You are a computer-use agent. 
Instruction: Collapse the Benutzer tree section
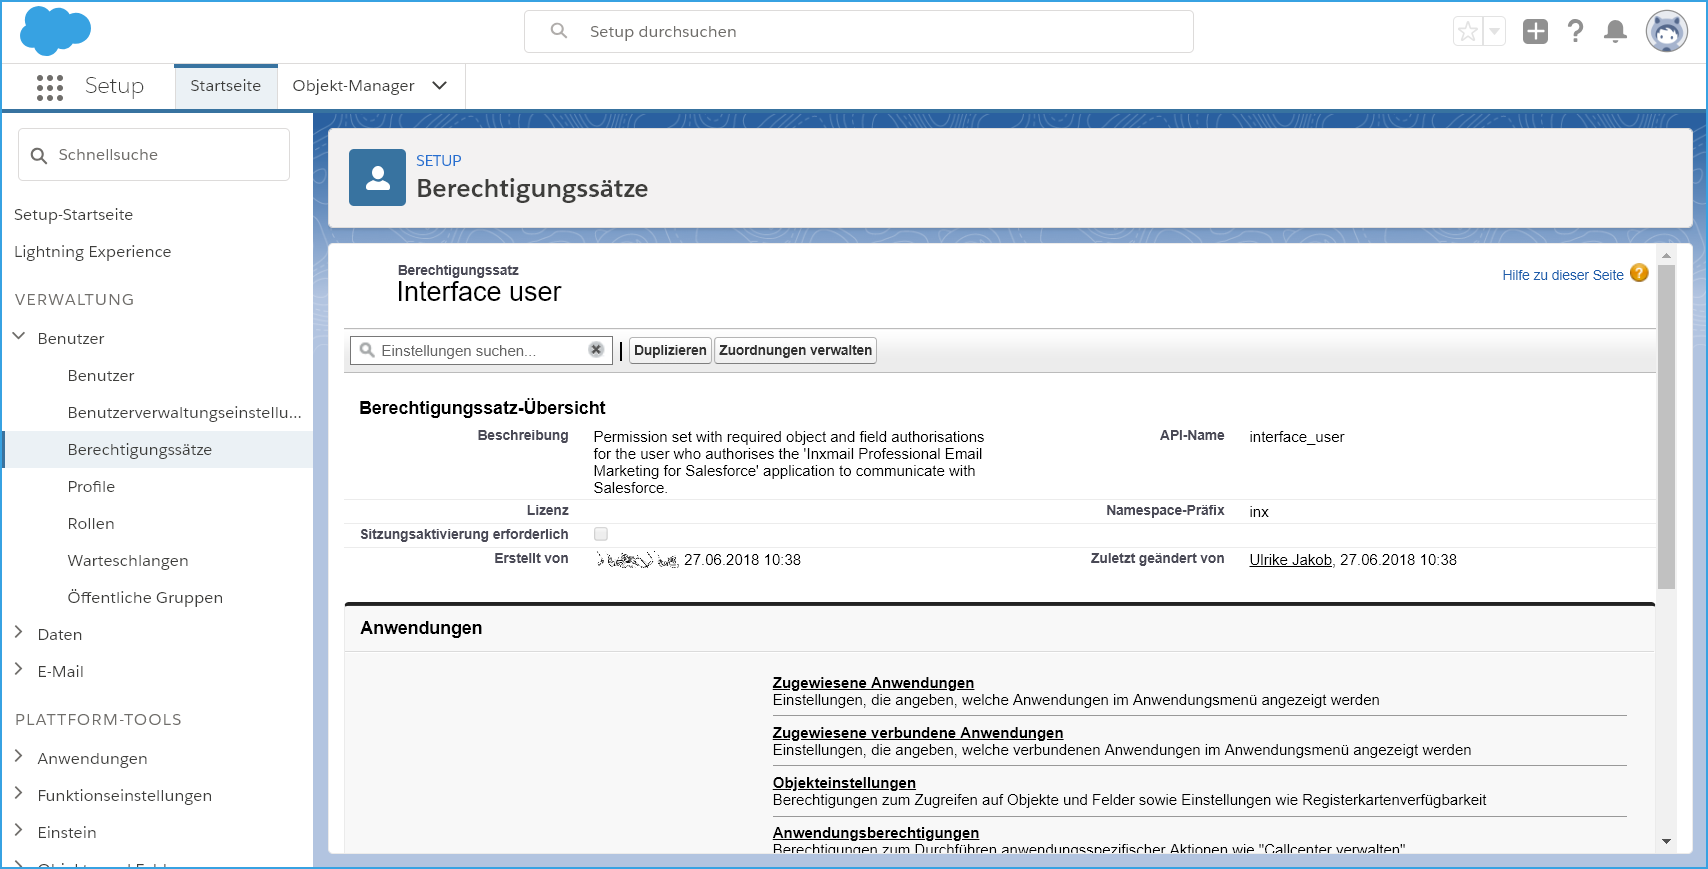point(19,337)
